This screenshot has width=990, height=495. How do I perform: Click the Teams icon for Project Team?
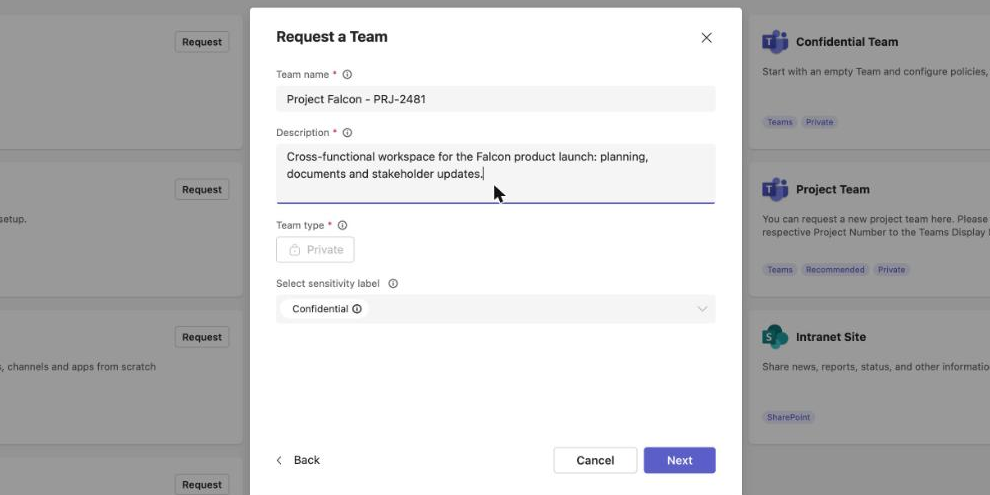pyautogui.click(x=775, y=189)
